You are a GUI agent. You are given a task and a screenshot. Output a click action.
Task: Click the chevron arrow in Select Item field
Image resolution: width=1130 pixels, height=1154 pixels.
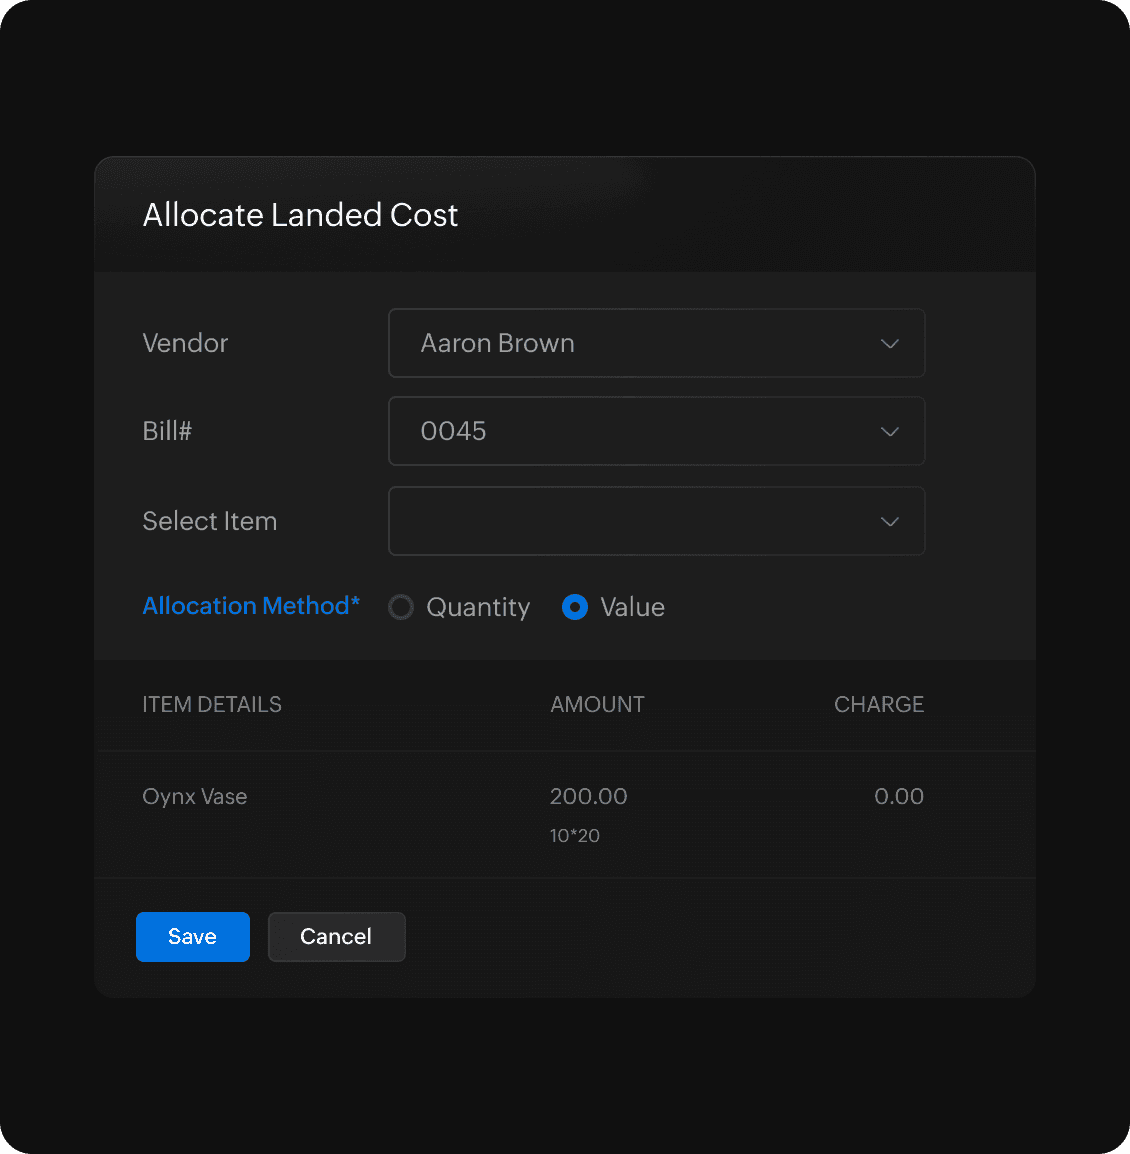889,522
